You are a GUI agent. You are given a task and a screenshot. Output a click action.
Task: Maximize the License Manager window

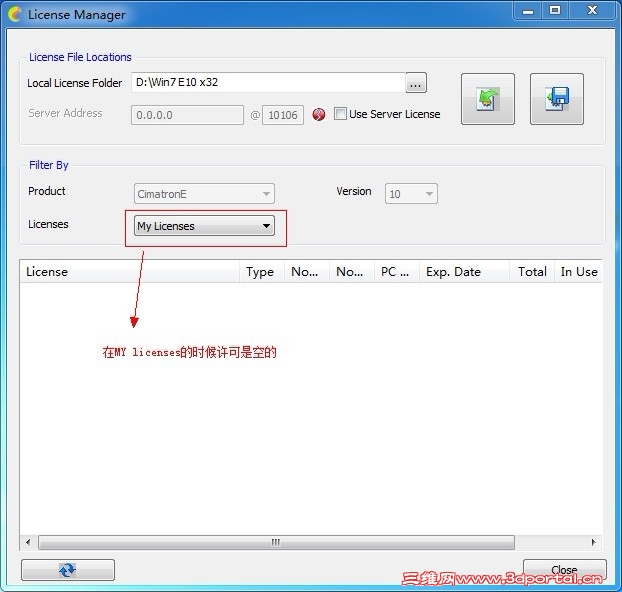[x=555, y=11]
